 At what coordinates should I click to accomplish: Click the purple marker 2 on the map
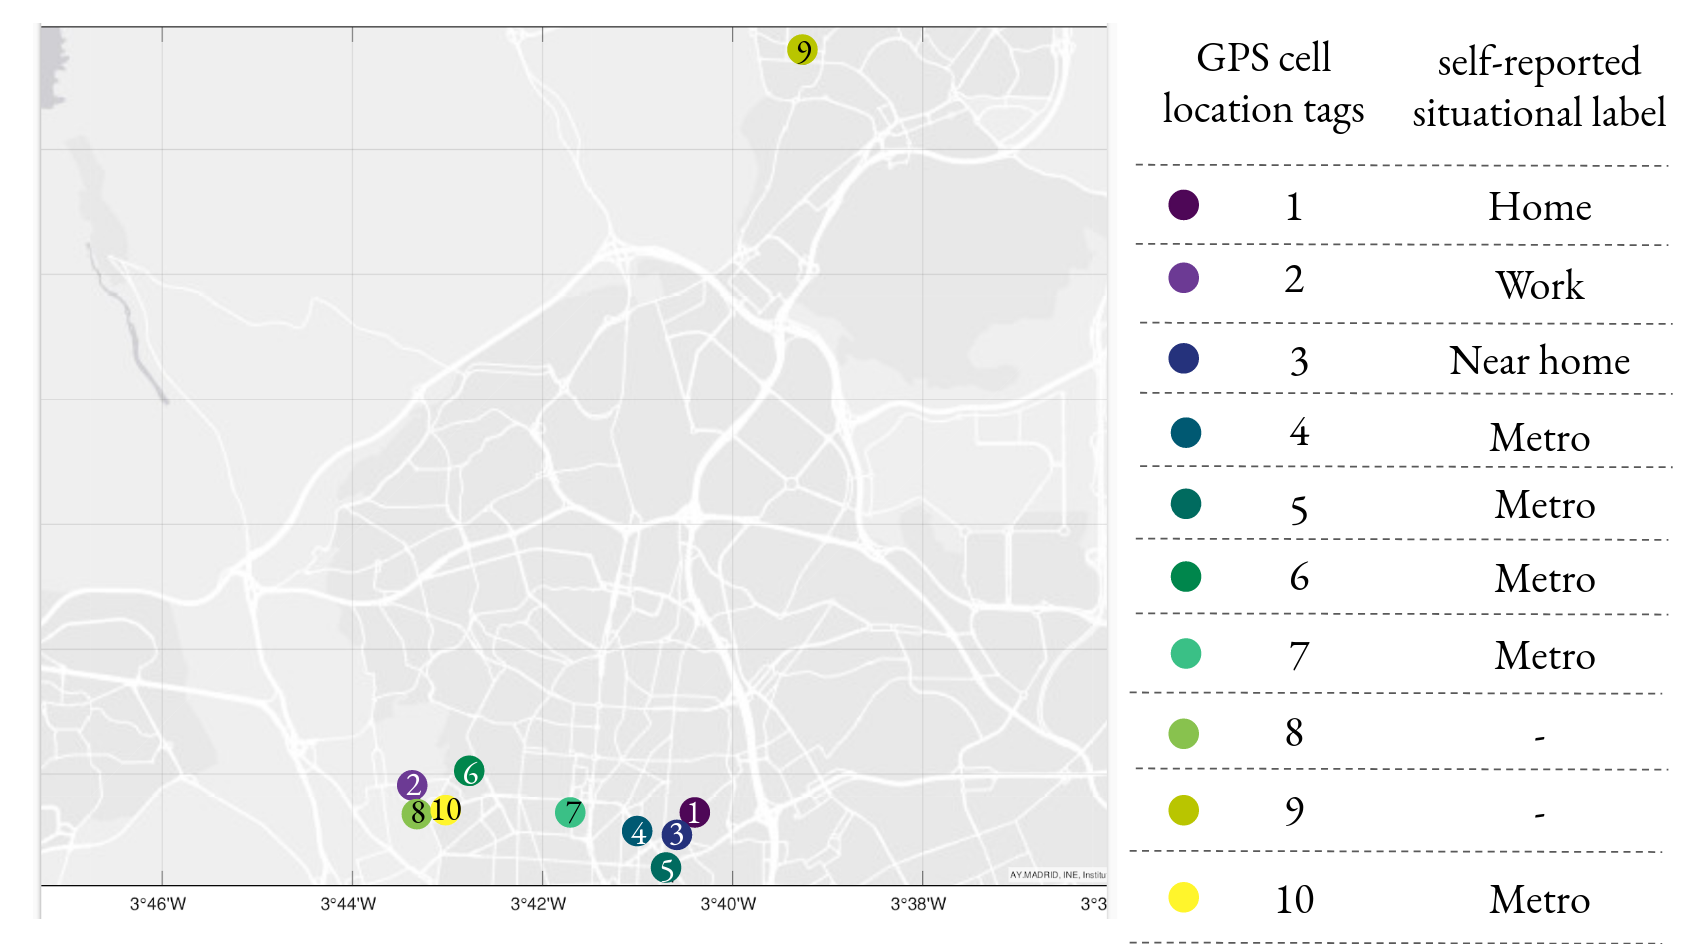tap(412, 785)
